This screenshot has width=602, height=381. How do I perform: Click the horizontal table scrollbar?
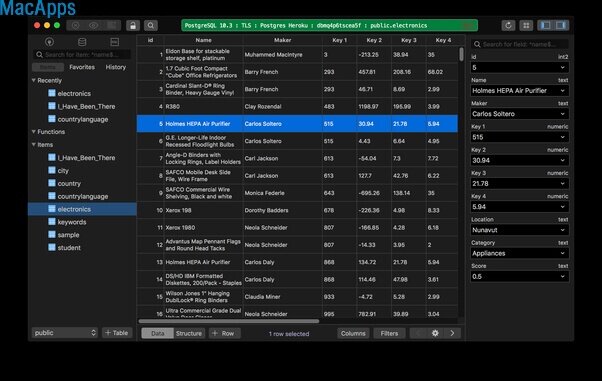228,321
